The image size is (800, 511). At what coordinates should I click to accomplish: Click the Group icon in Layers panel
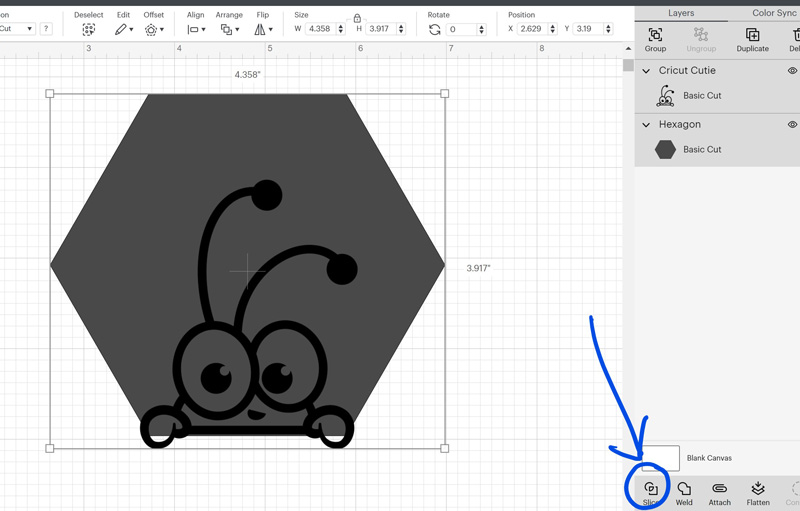point(655,35)
